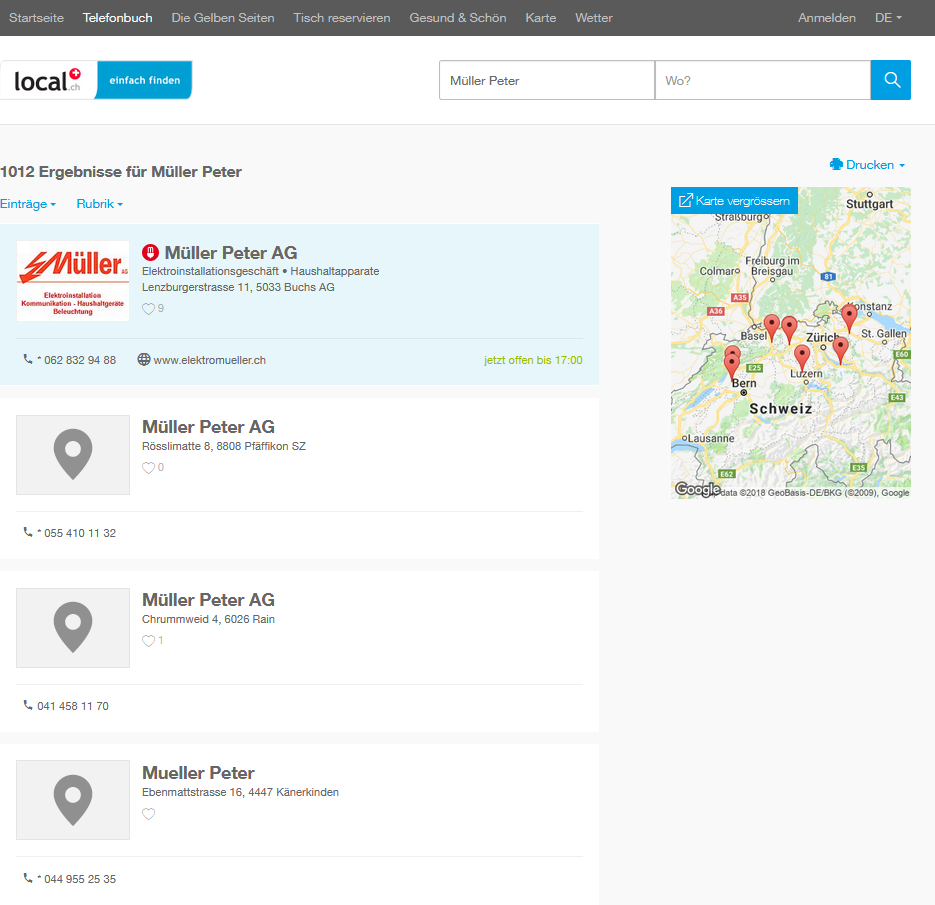
Task: Open Die Gelben Seiten in navigation
Action: 222,18
